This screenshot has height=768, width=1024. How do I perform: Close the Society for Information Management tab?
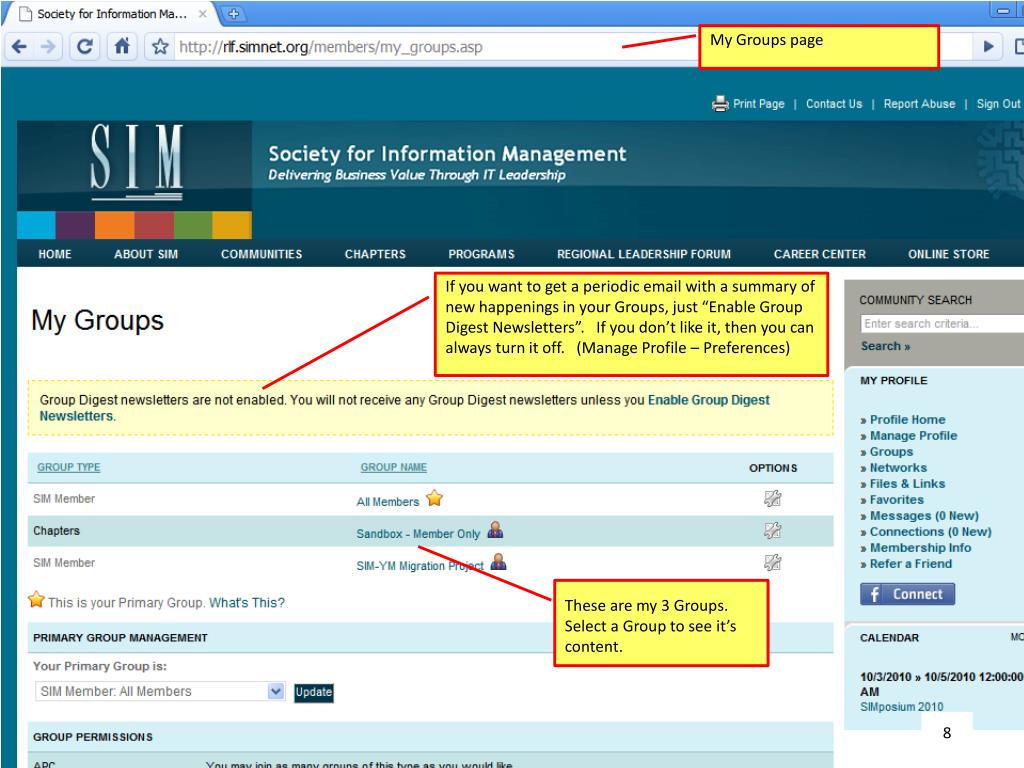(203, 14)
